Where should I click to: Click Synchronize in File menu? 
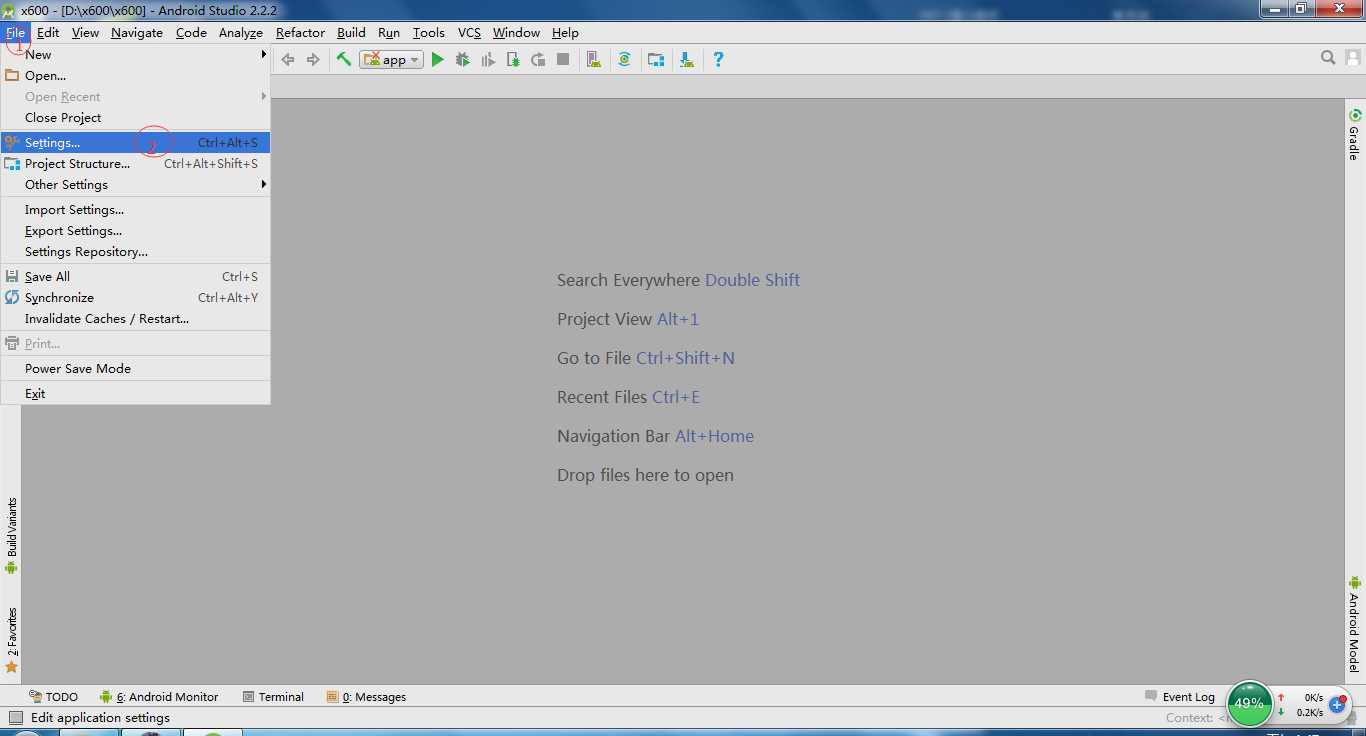[x=135, y=298]
